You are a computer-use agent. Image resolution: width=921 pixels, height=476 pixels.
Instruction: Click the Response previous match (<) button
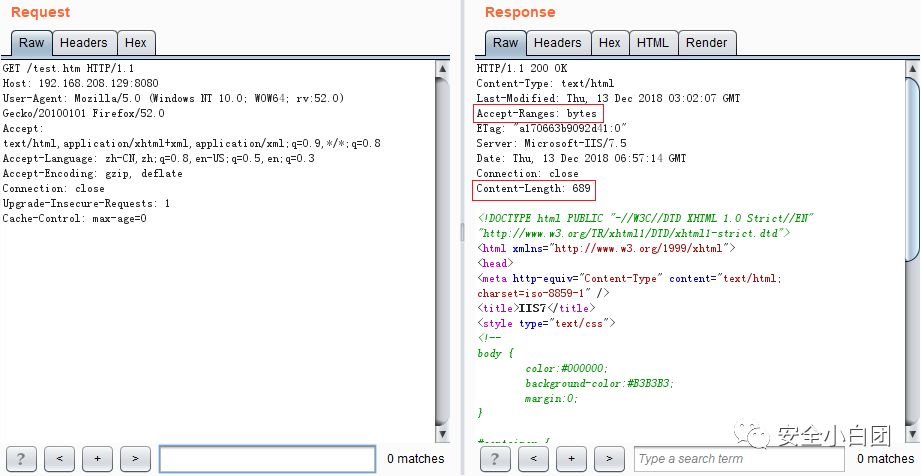pos(533,459)
